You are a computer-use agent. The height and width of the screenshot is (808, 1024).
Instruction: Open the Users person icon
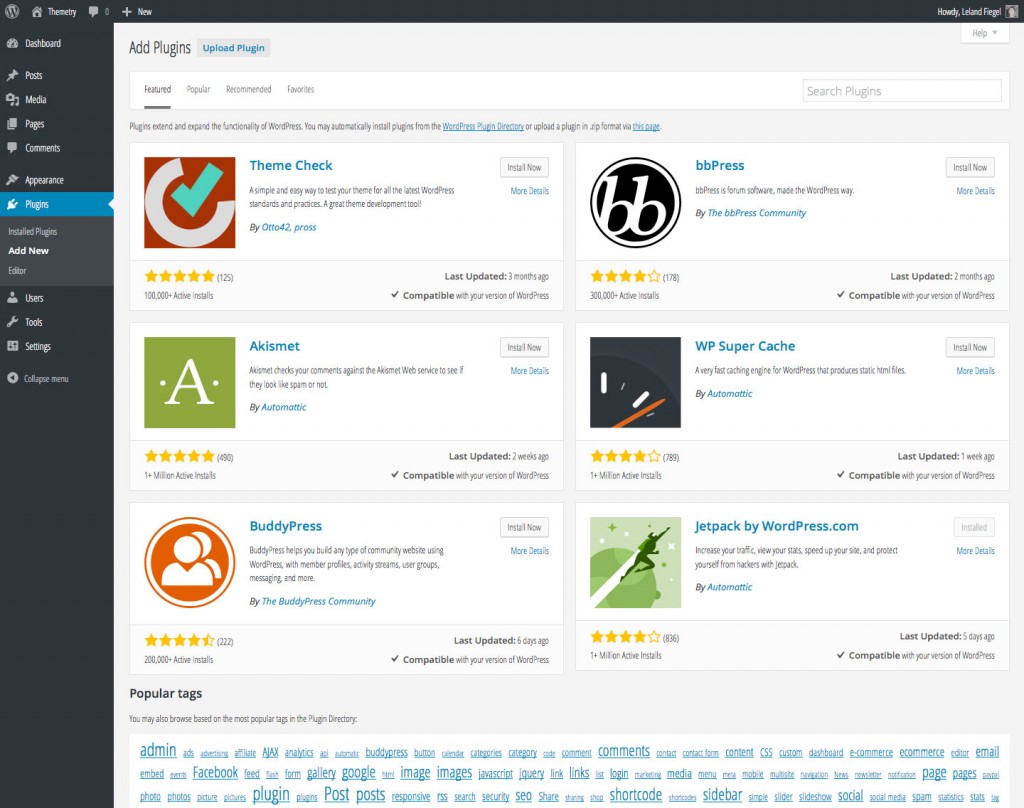(14, 297)
